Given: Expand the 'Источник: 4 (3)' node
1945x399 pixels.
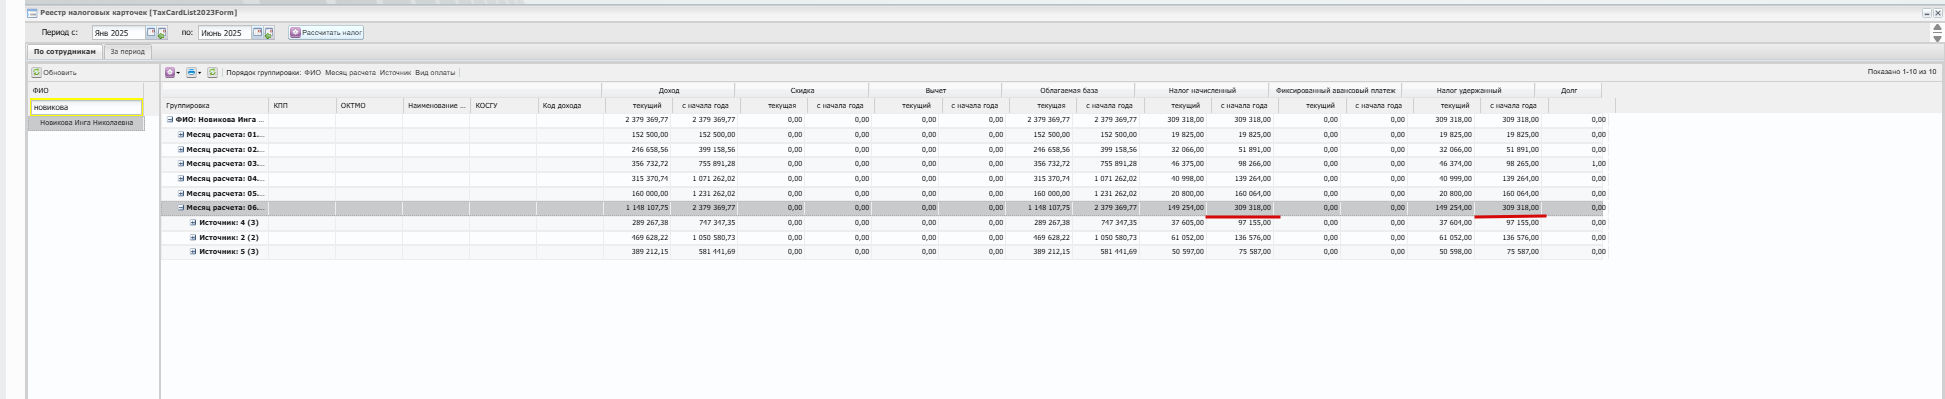Looking at the screenshot, I should coord(194,223).
